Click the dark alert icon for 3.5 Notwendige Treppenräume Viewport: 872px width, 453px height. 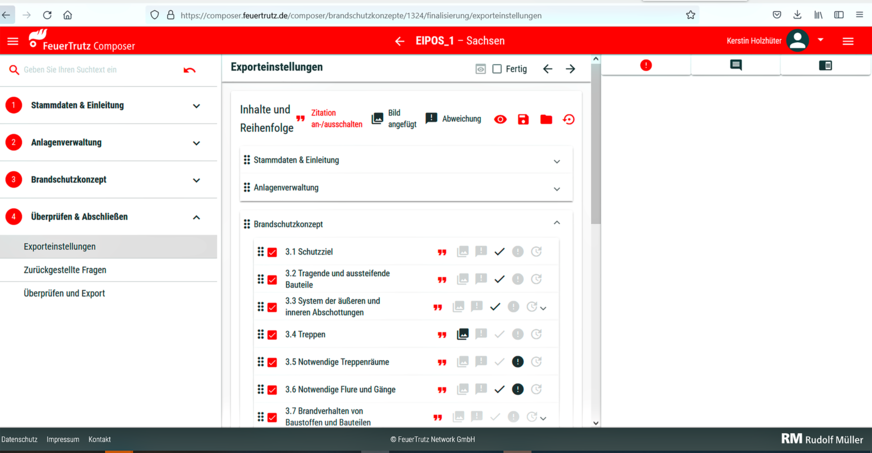pyautogui.click(x=518, y=362)
